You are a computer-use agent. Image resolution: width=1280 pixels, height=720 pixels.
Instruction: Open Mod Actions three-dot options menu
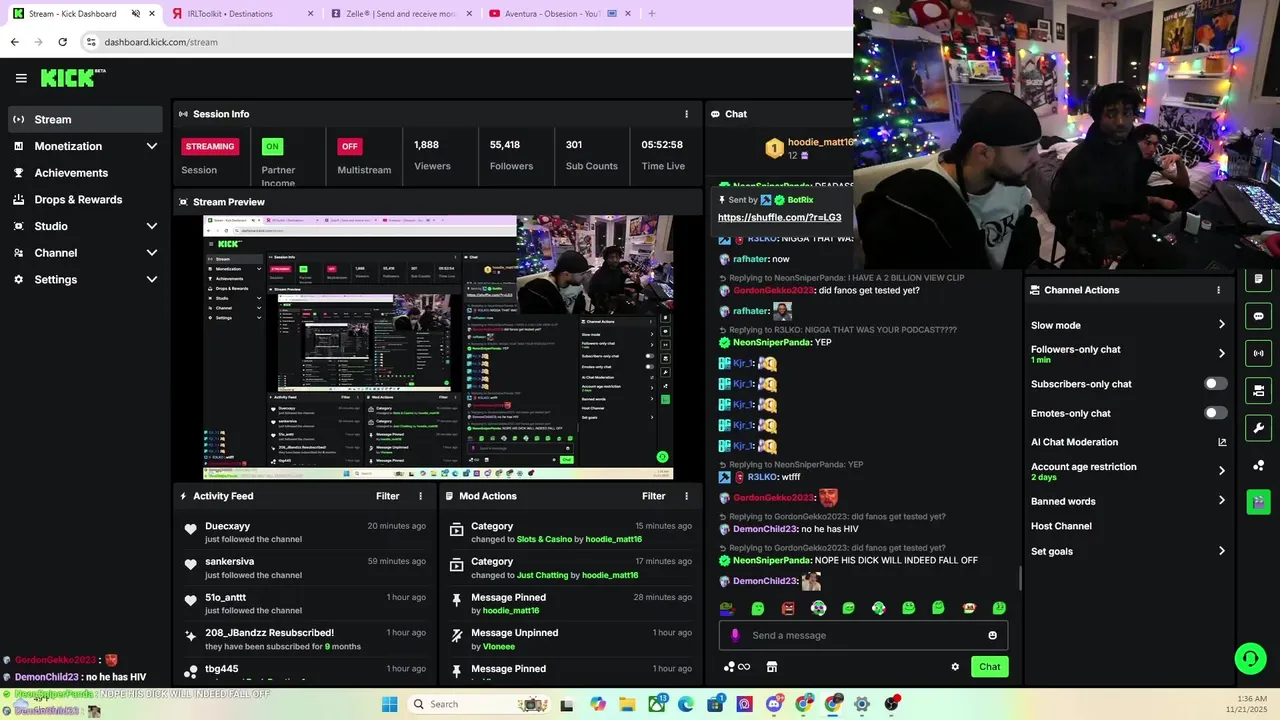[686, 496]
